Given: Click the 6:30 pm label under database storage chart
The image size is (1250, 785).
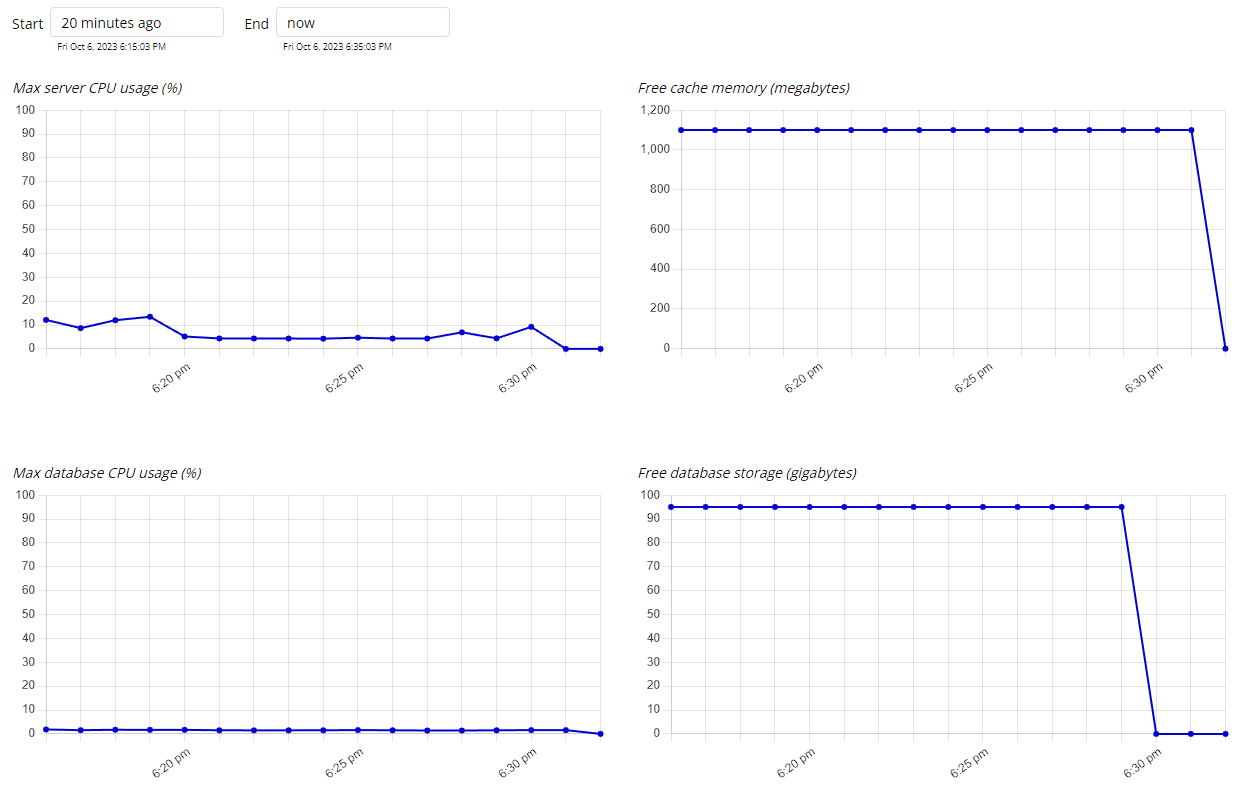Looking at the screenshot, I should [1142, 764].
